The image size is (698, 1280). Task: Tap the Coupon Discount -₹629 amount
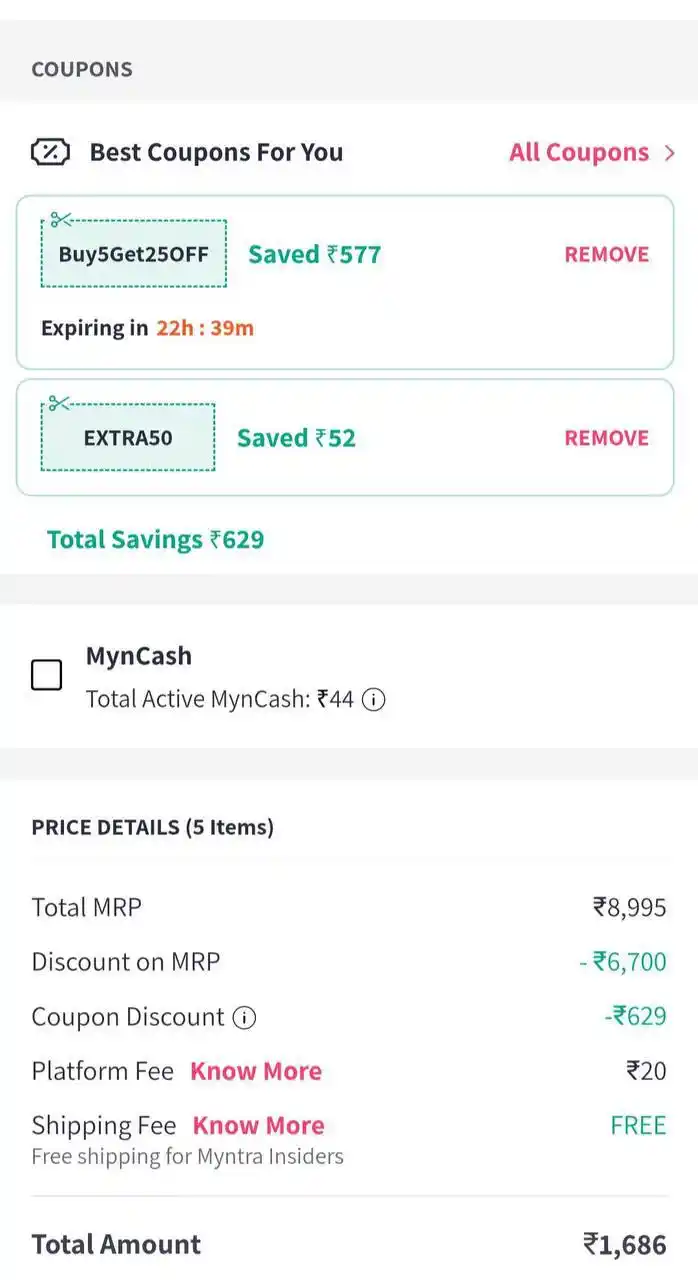coord(635,1017)
